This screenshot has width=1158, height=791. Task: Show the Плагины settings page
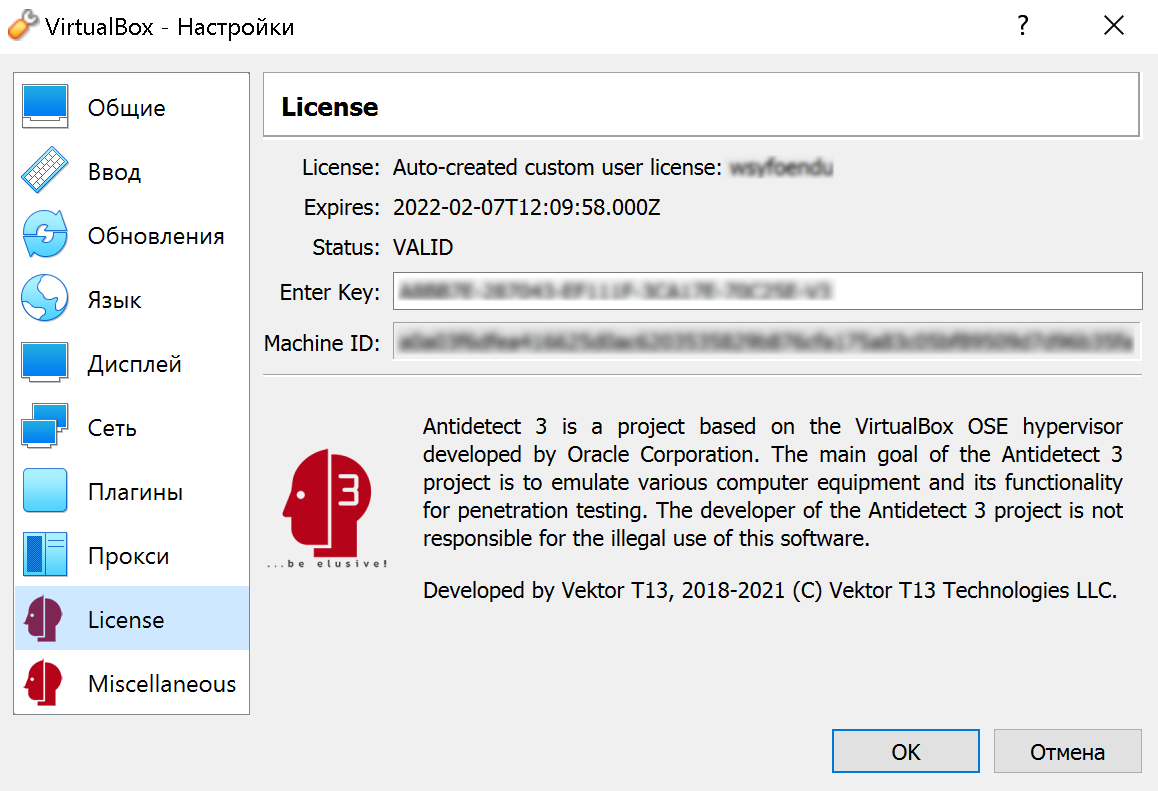tap(132, 491)
